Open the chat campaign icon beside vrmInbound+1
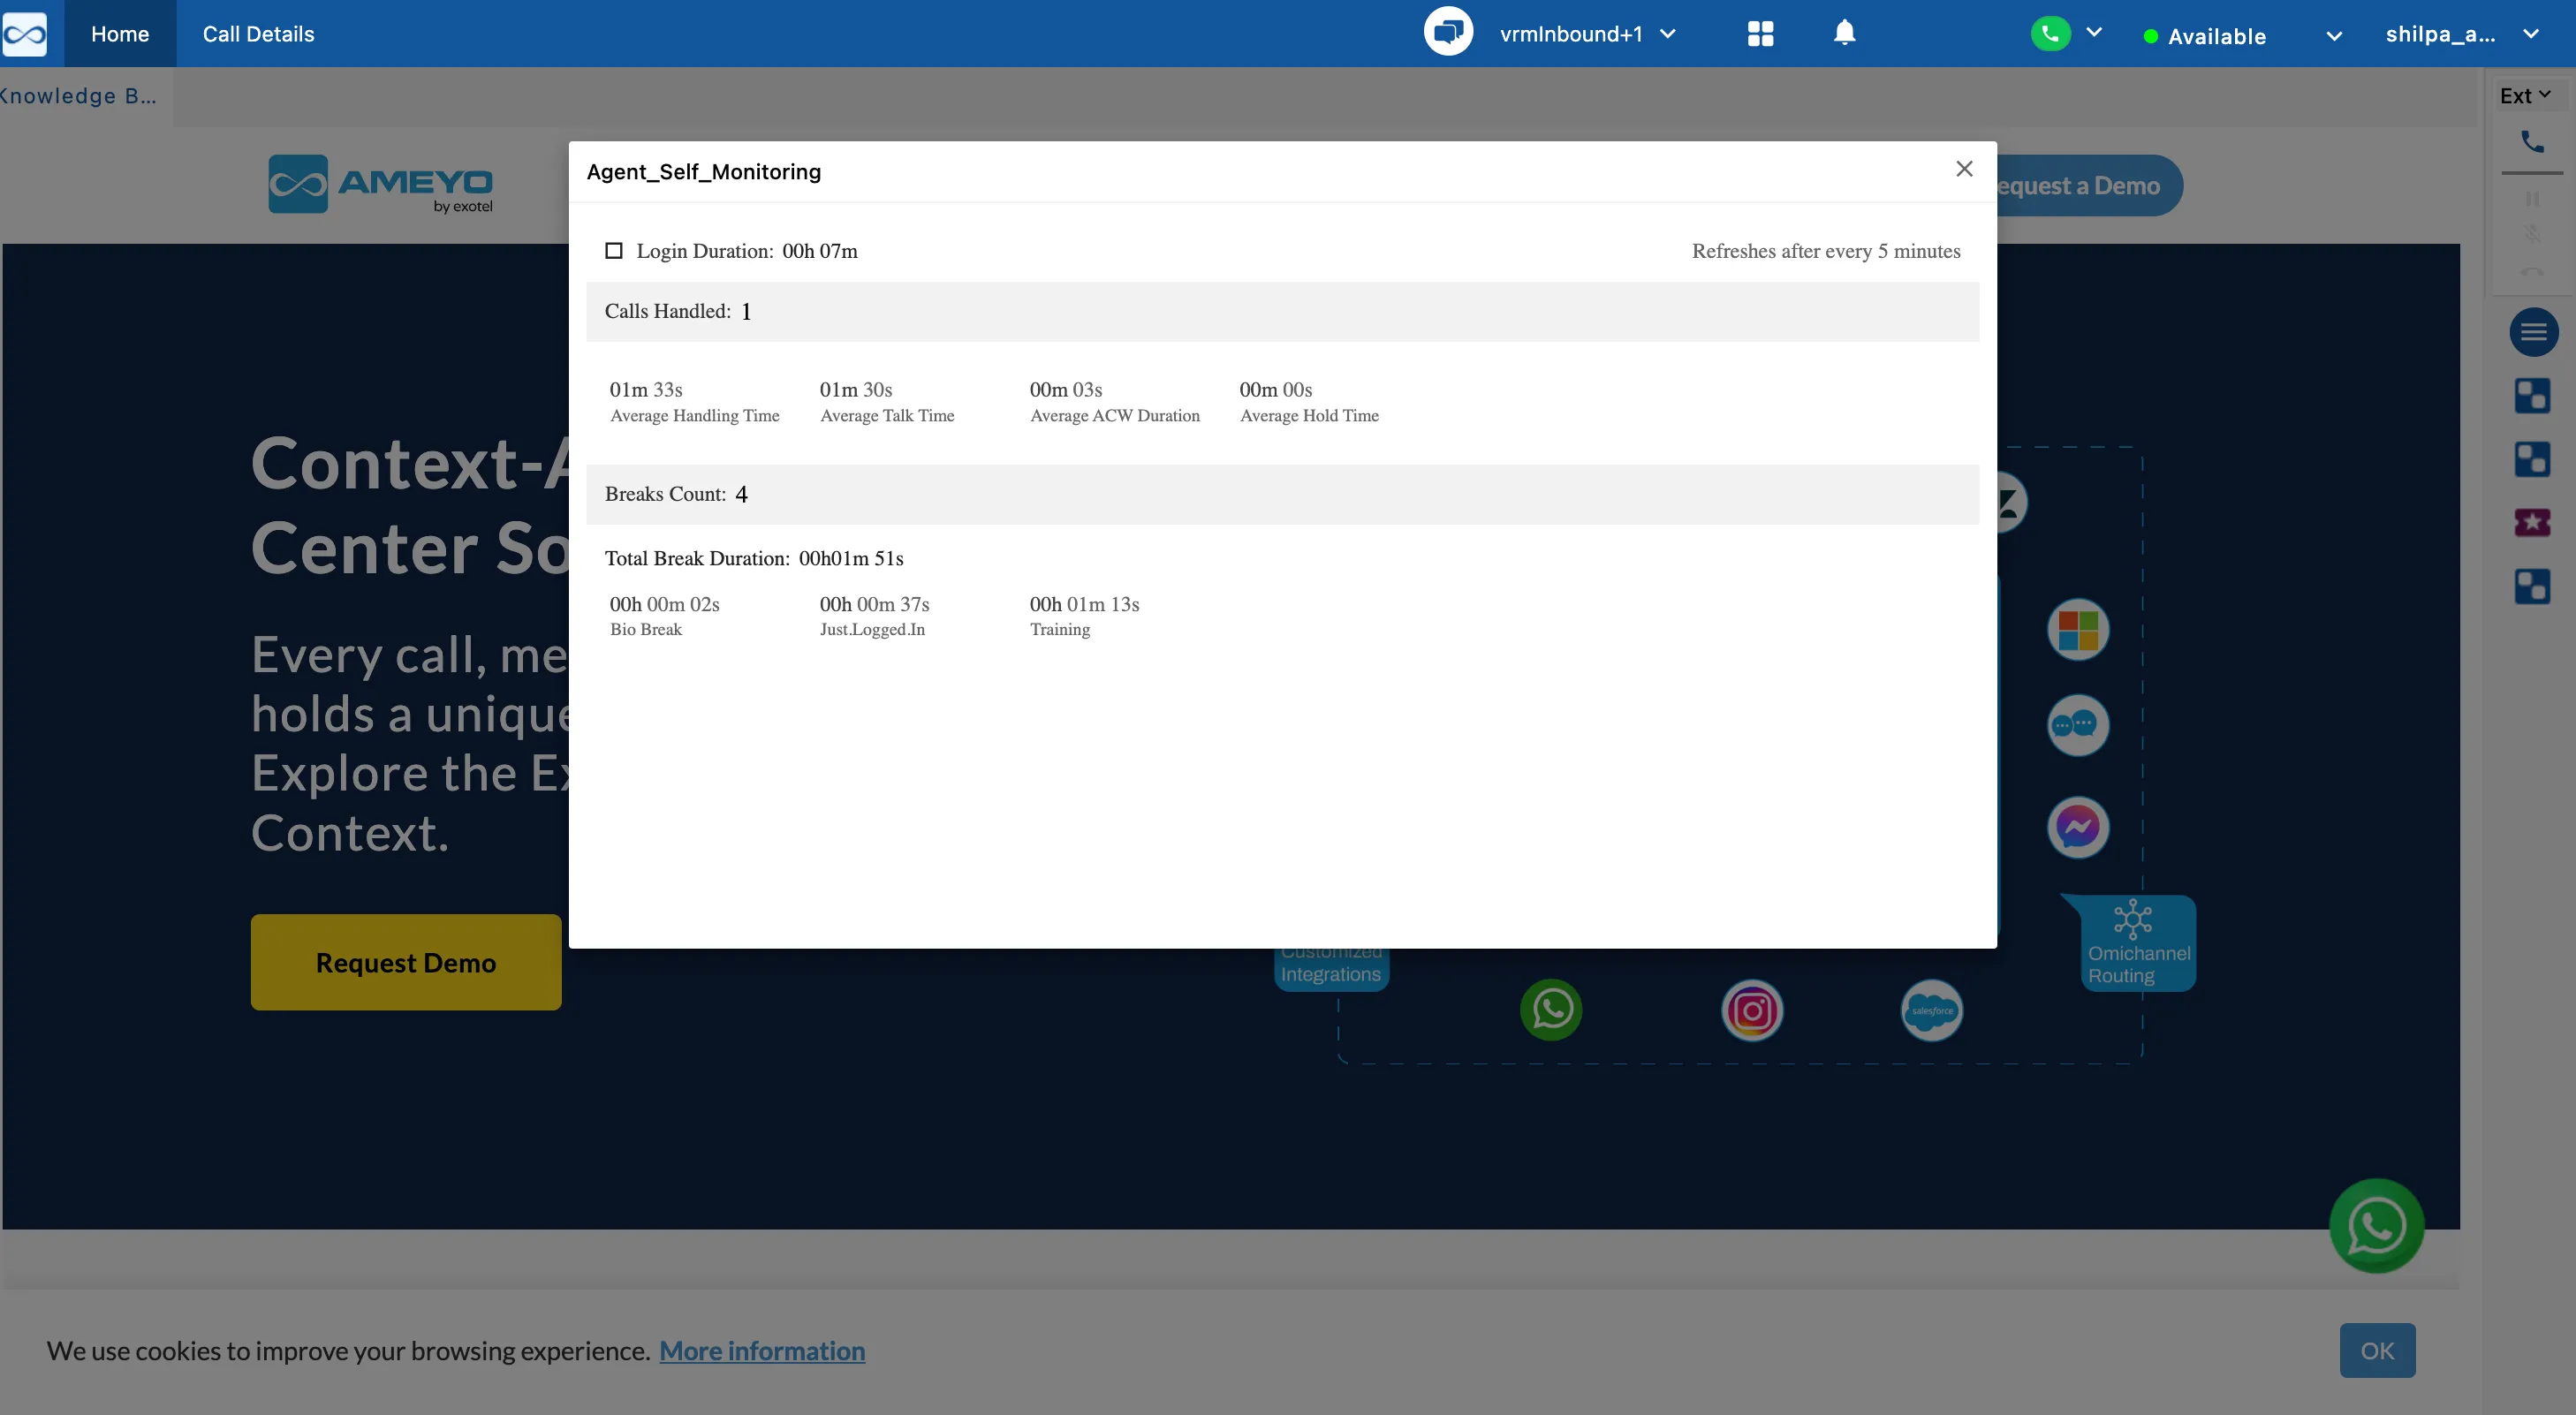The image size is (2576, 1415). click(1448, 33)
